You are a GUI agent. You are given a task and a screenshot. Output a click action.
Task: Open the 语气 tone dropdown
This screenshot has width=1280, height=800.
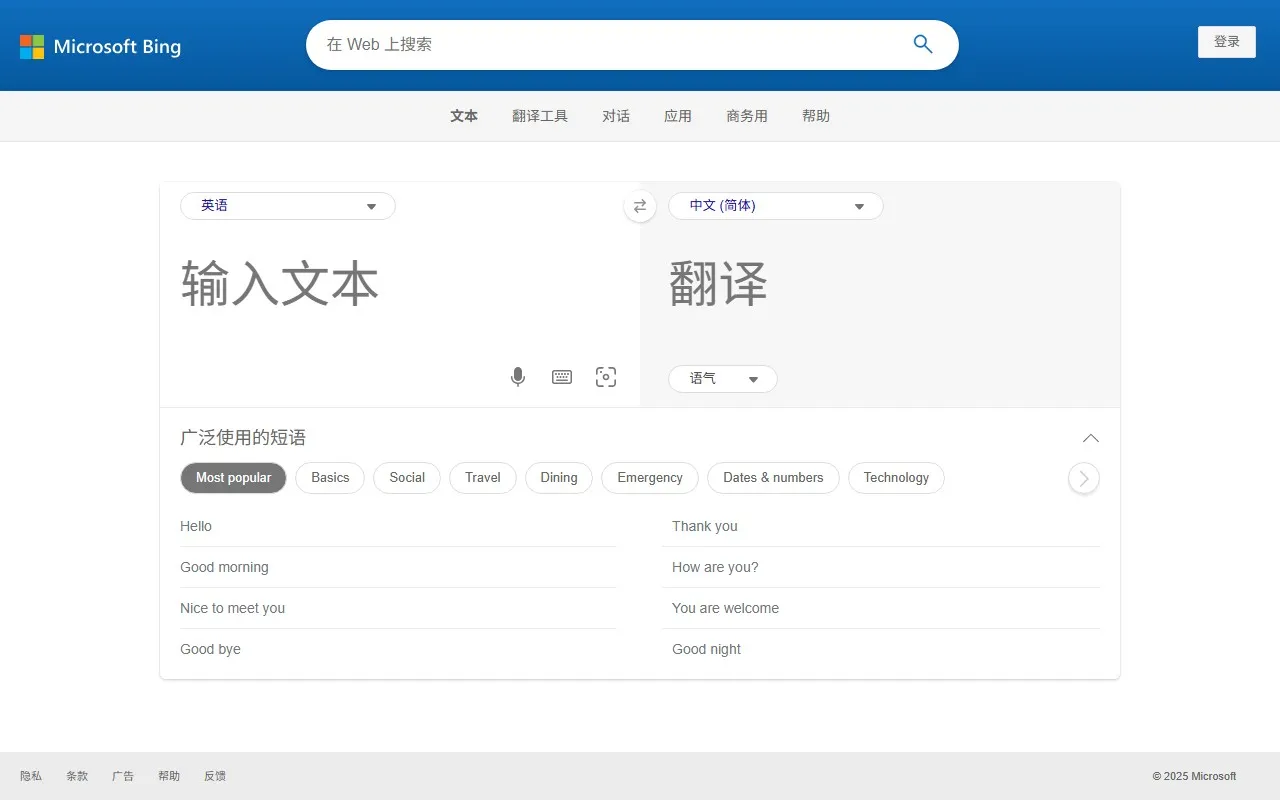tap(722, 379)
